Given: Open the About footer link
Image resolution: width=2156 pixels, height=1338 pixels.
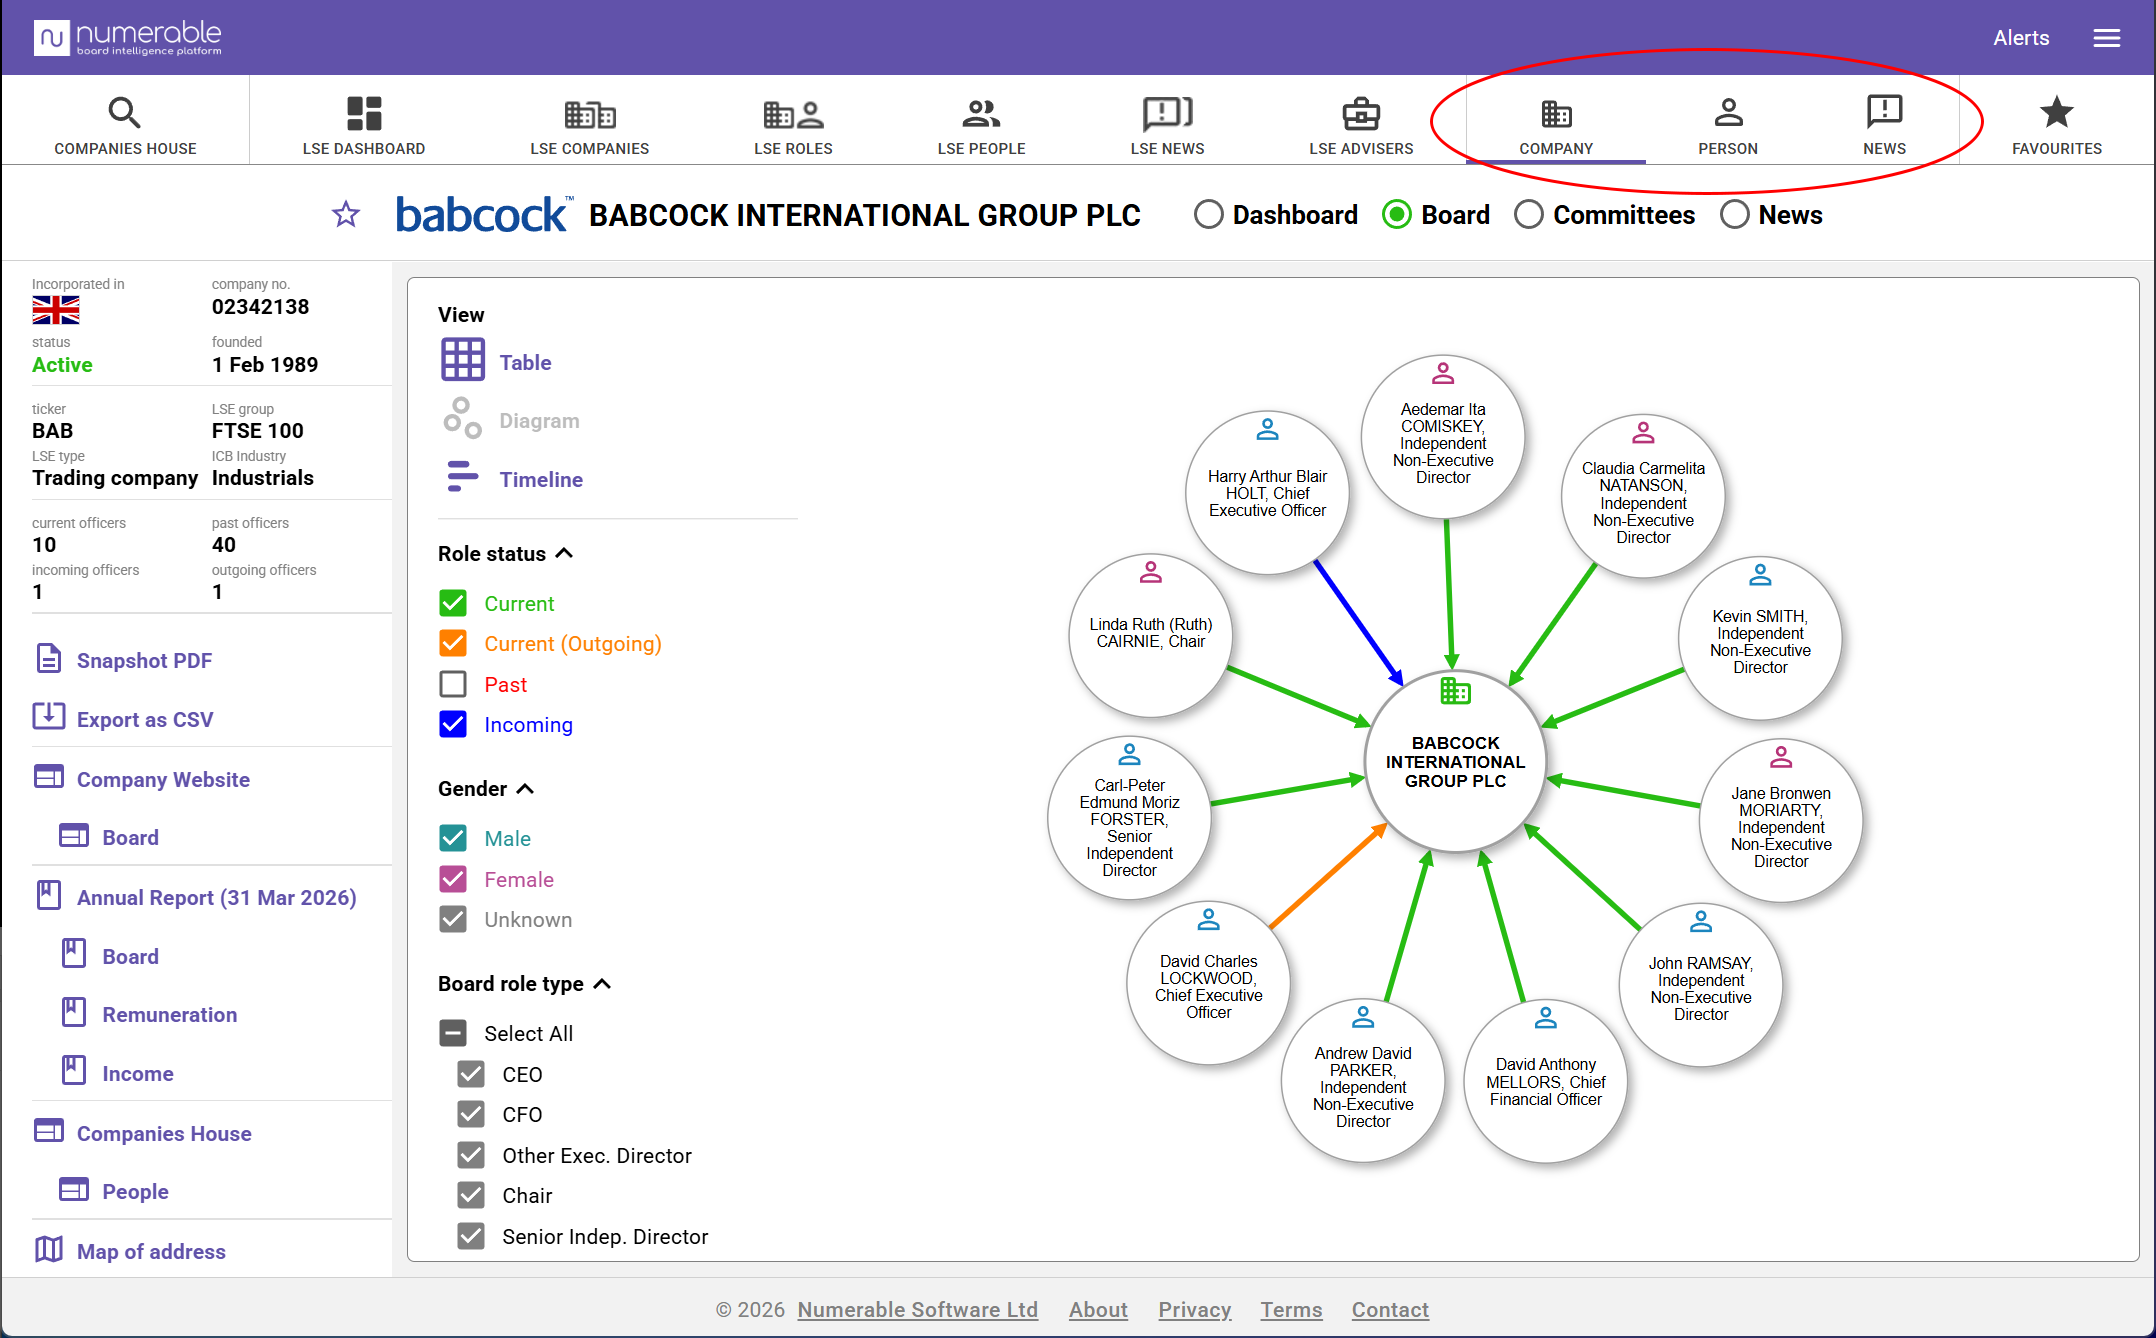Looking at the screenshot, I should coord(1098,1310).
